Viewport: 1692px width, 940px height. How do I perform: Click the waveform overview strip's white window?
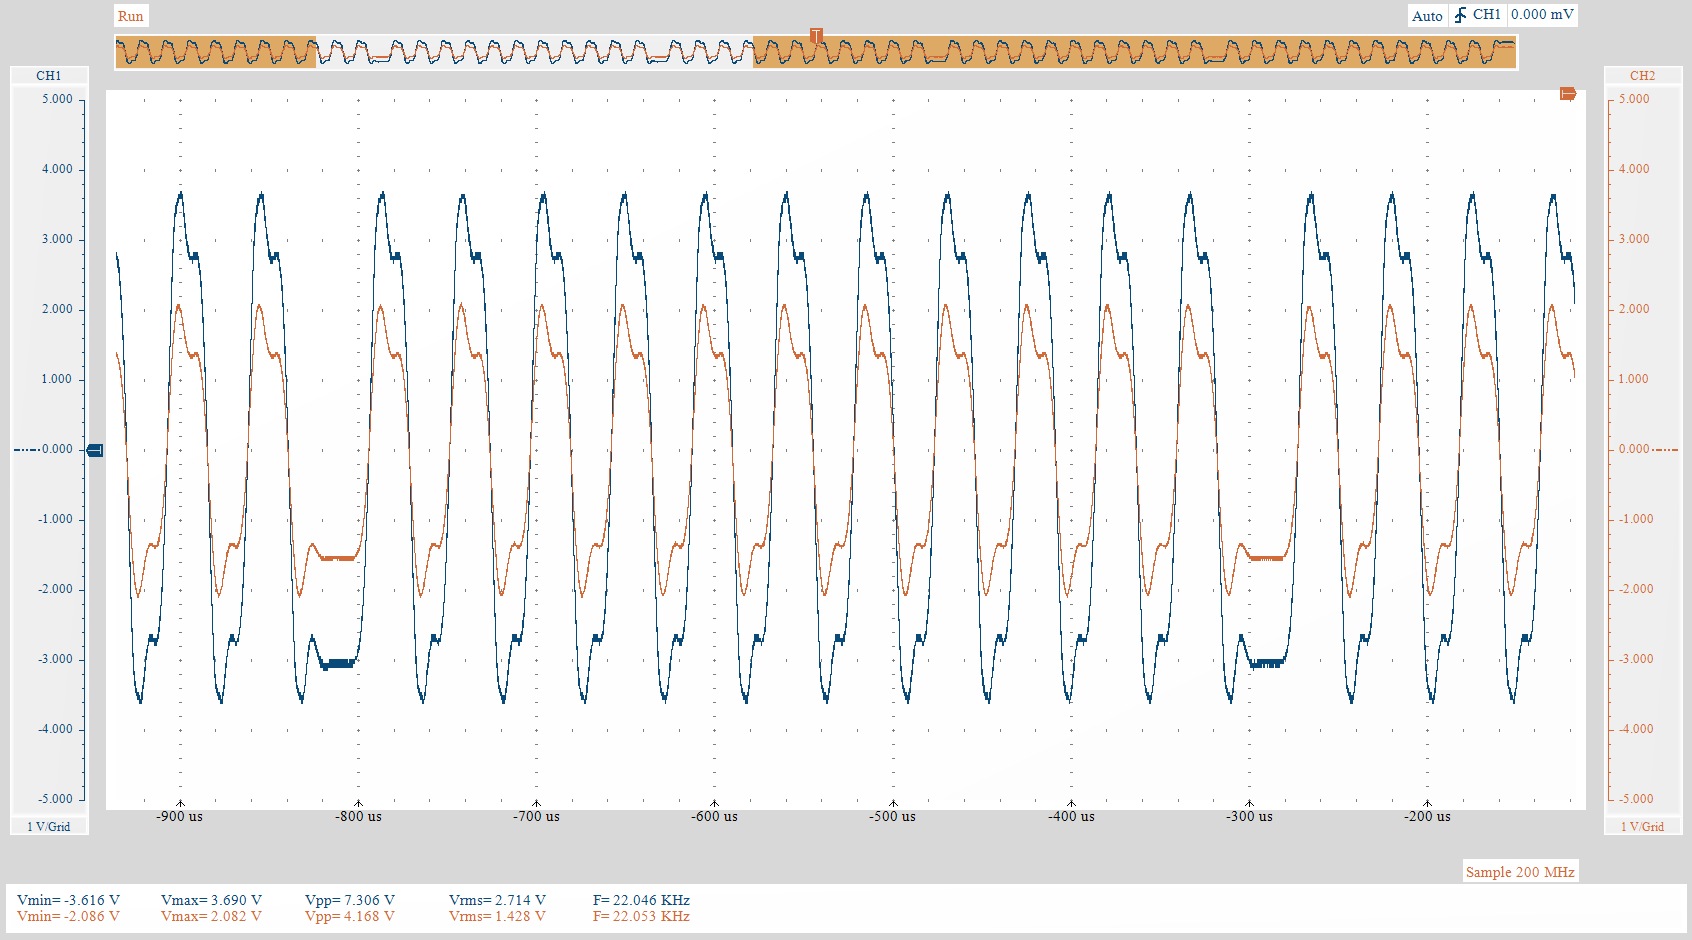(x=535, y=52)
